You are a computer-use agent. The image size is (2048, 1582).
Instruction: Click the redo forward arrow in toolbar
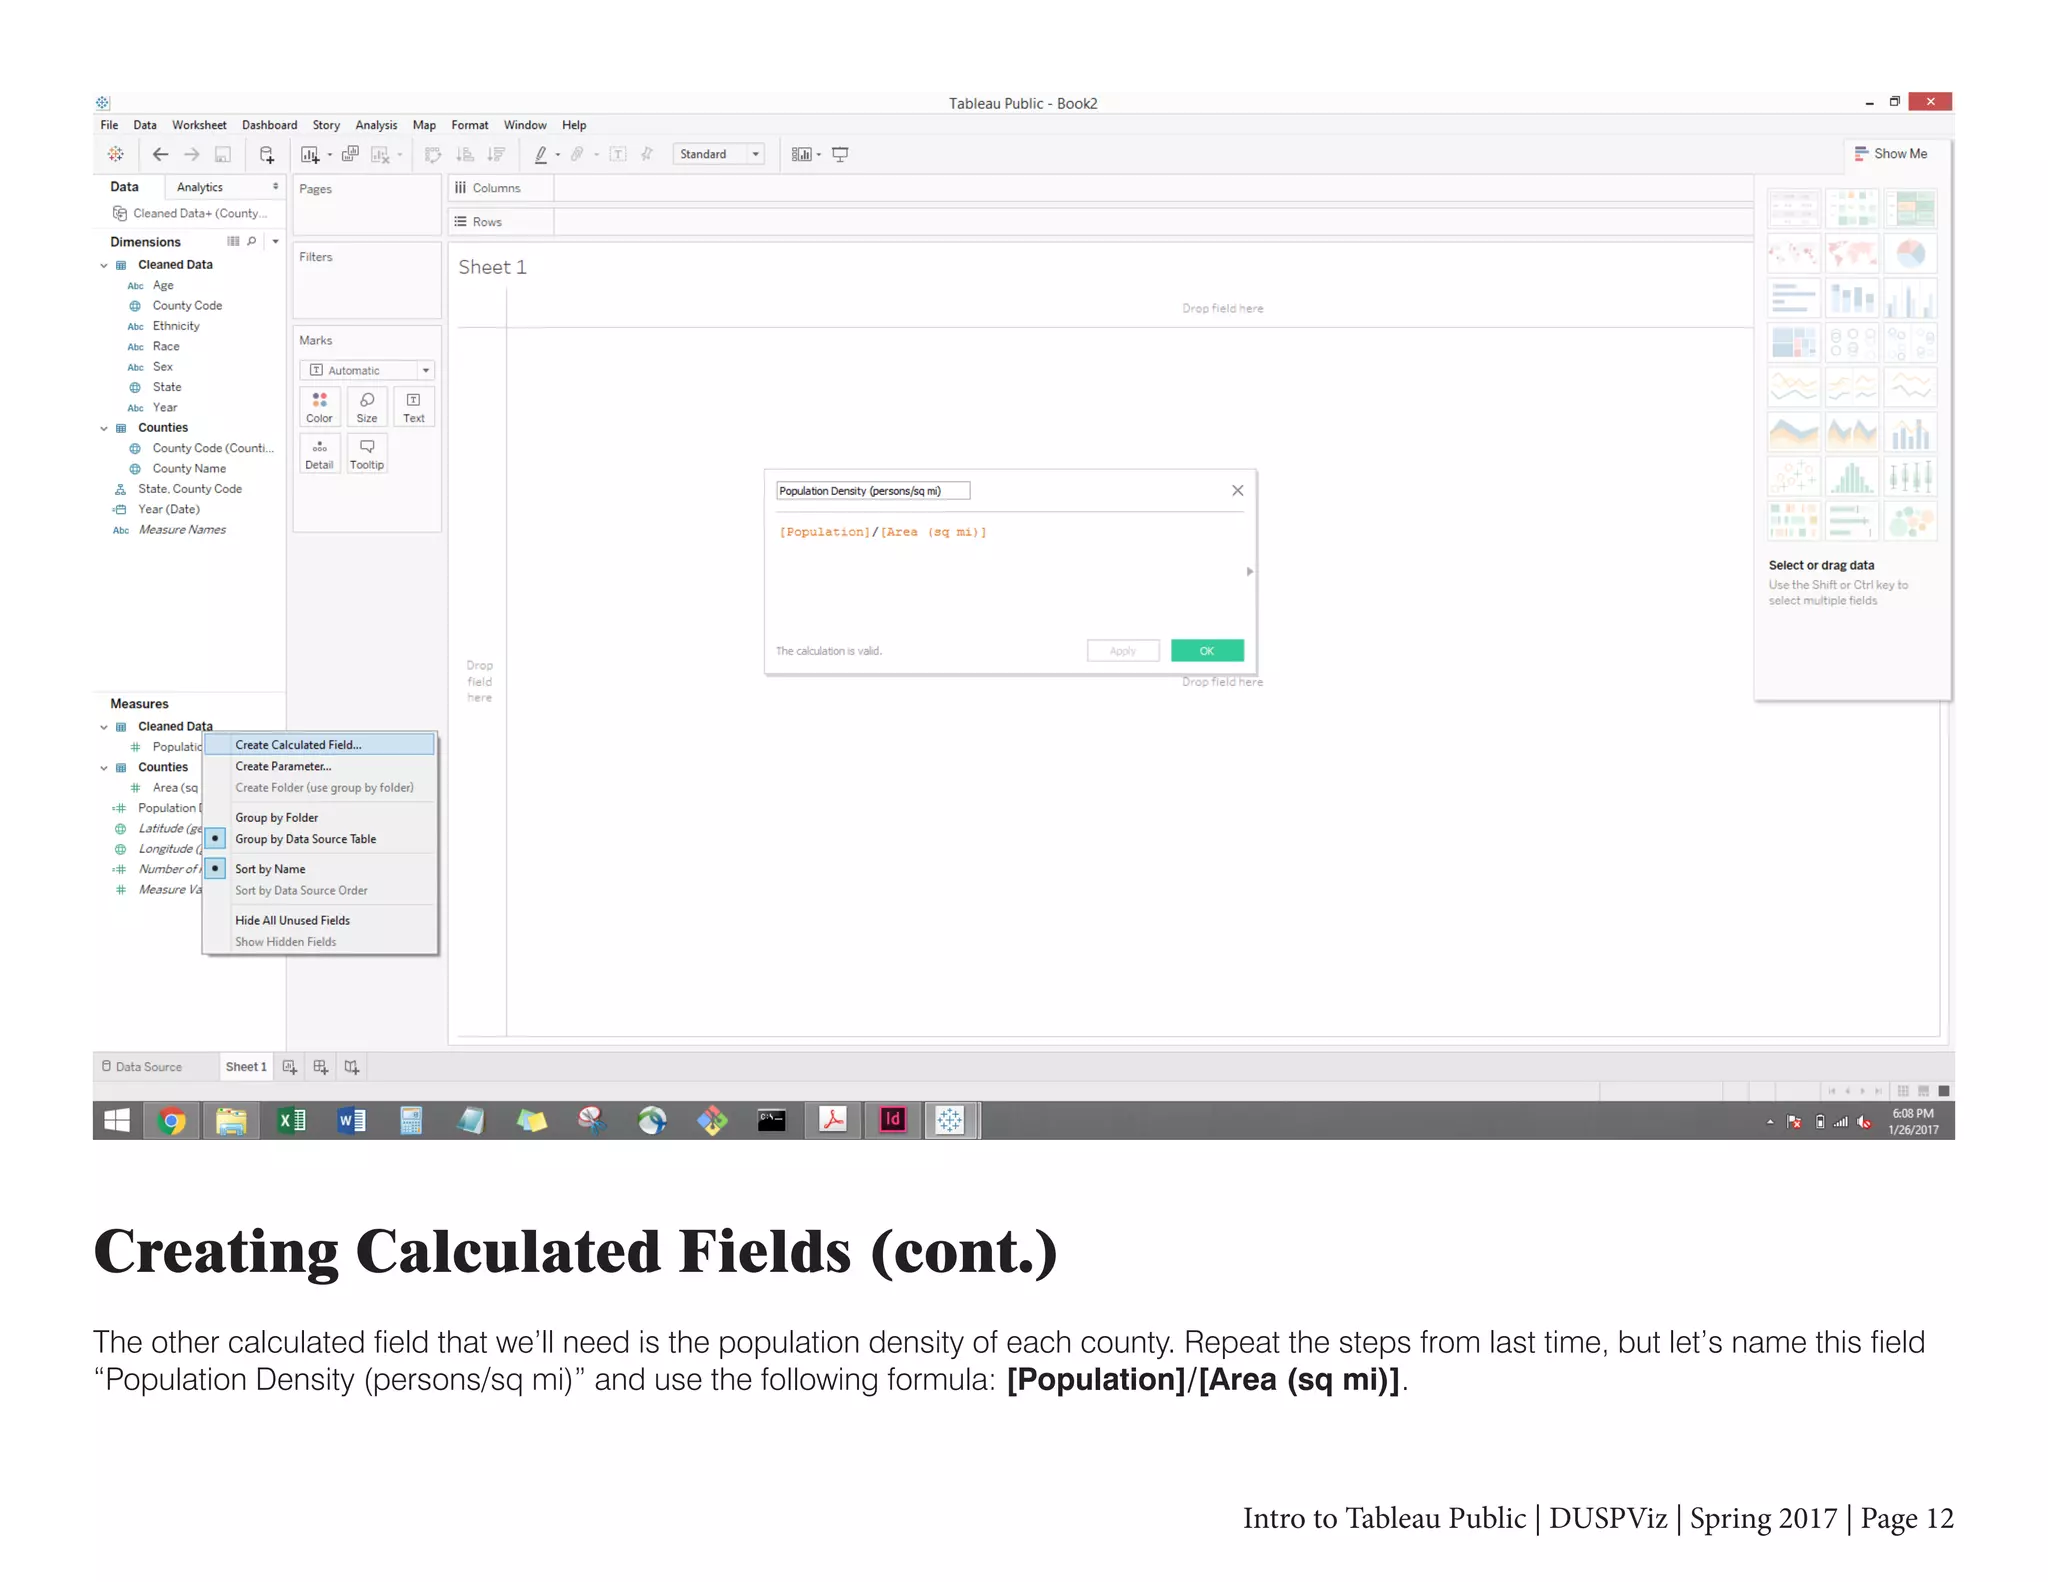pyautogui.click(x=192, y=154)
